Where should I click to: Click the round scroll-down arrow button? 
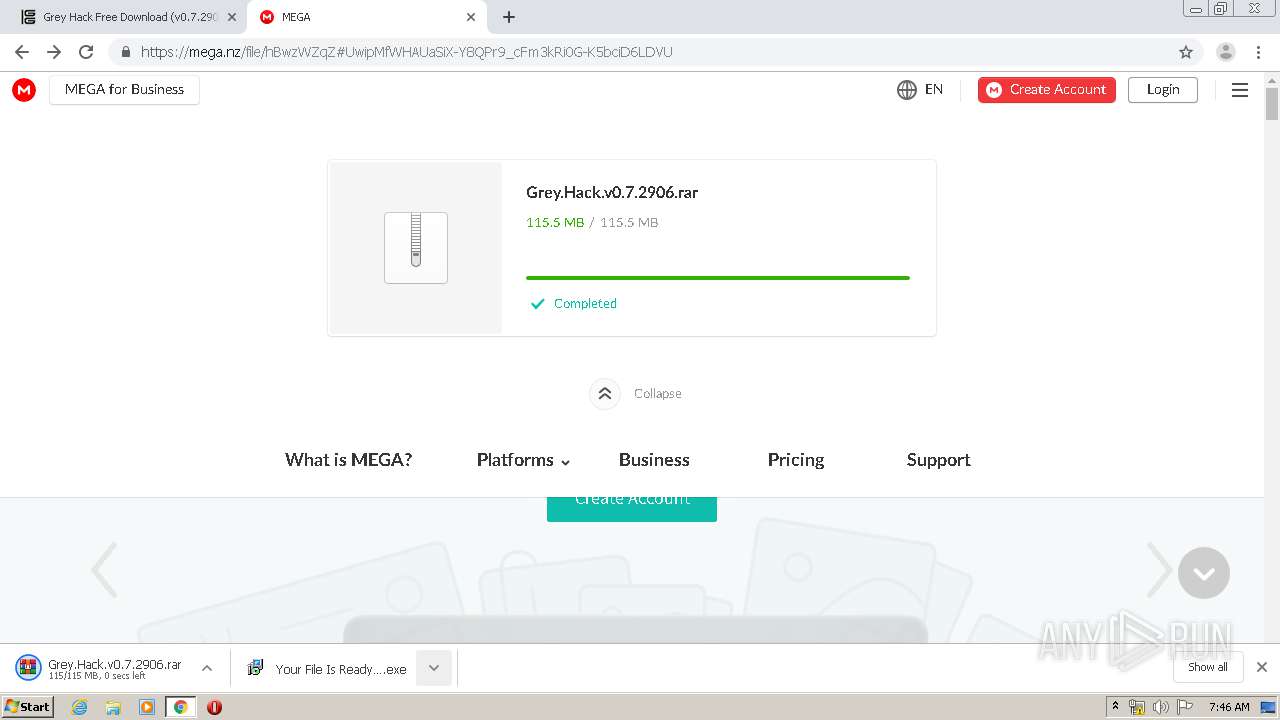coord(1204,573)
